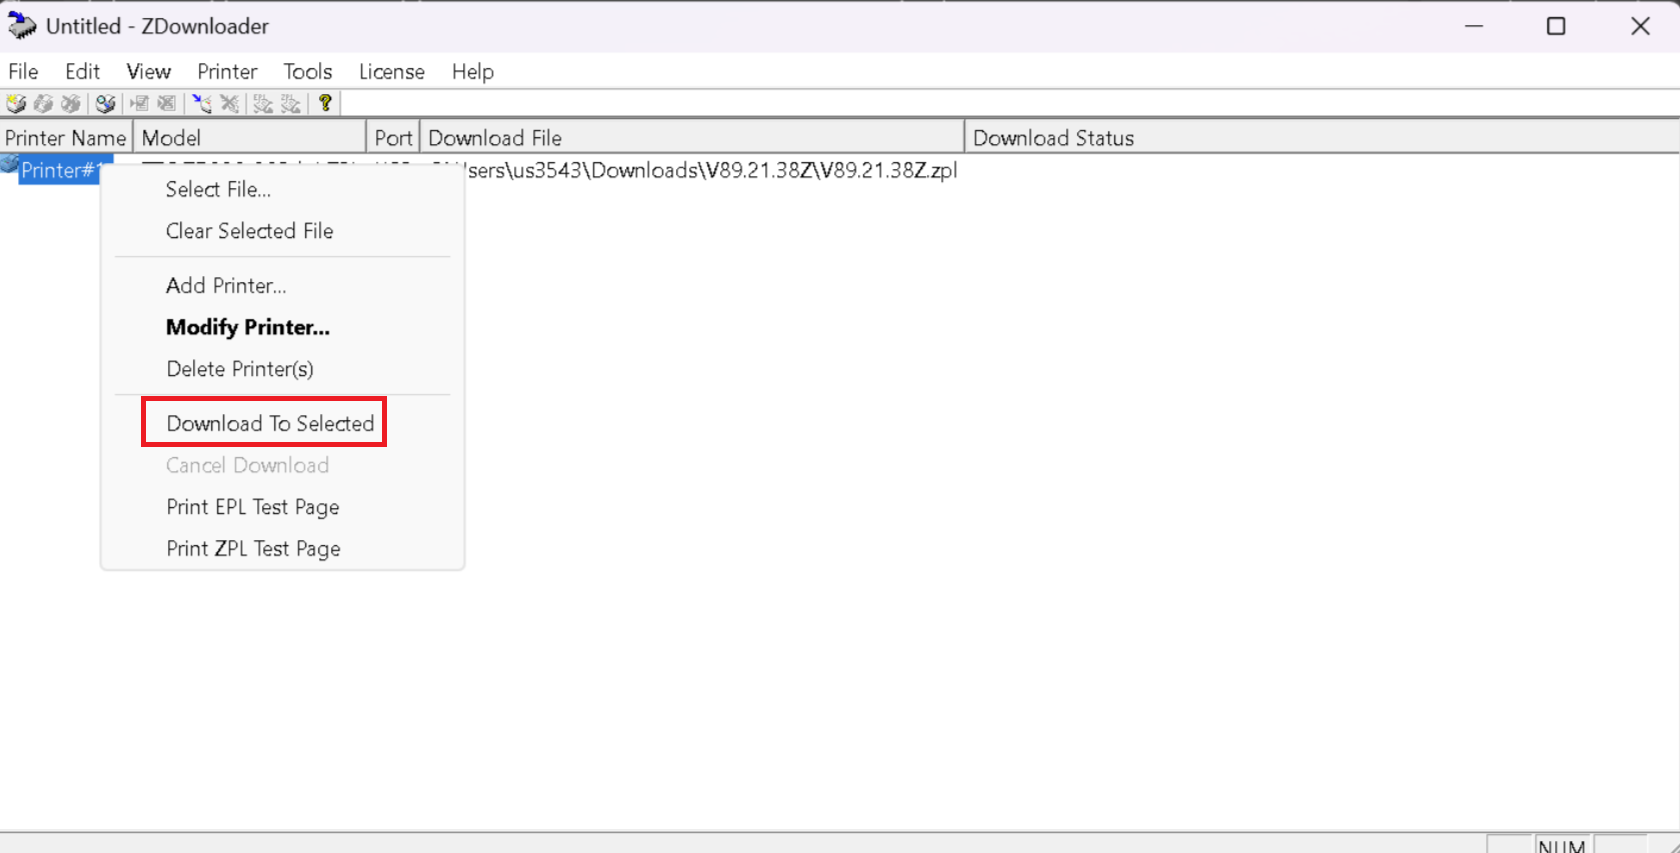Click the ZPL test page toolbar icon

290,103
